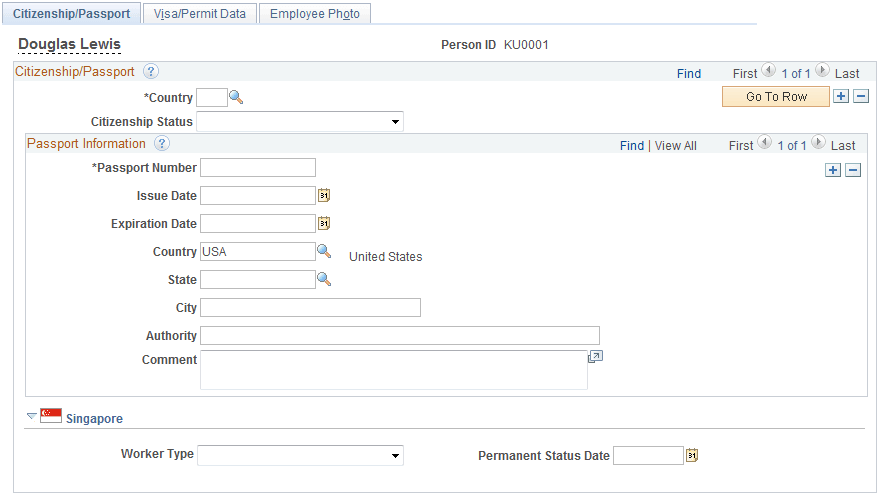This screenshot has height=498, width=882.
Task: Switch to the Employee Photo tab
Action: 315,14
